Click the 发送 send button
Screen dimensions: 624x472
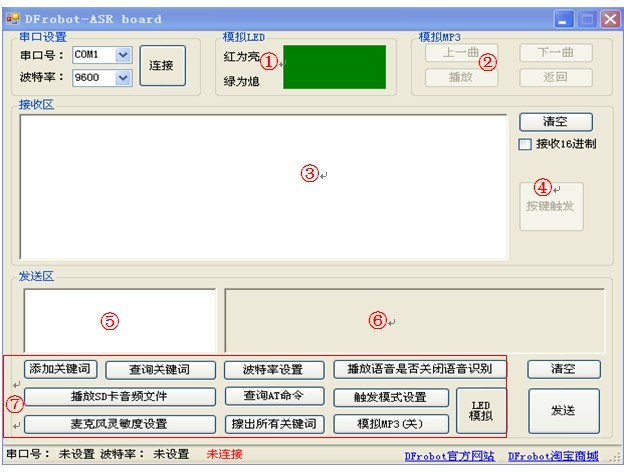pyautogui.click(x=564, y=411)
